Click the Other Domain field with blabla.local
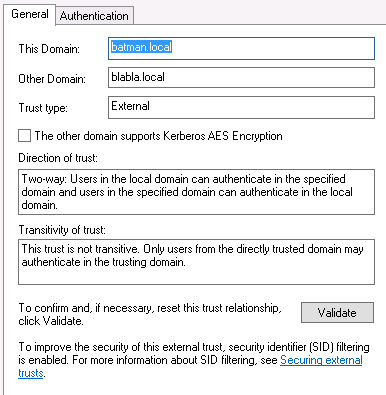 241,78
